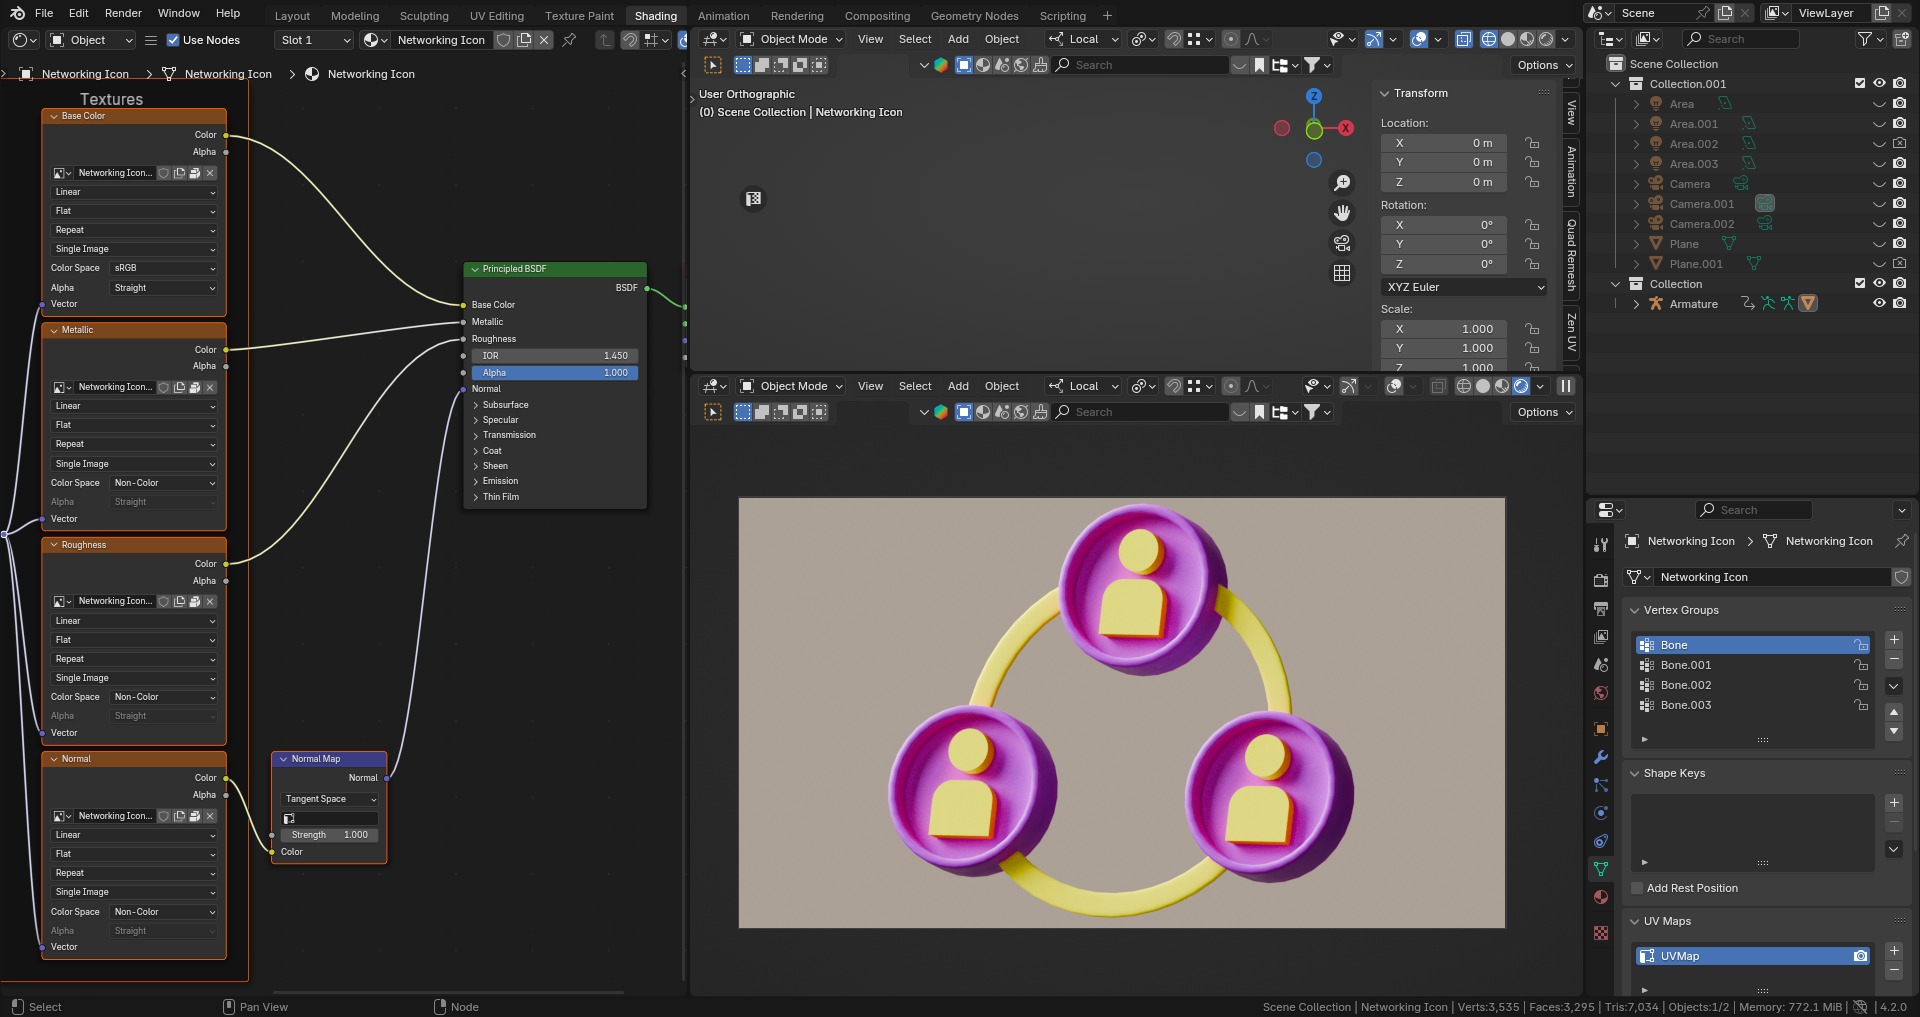1920x1017 pixels.
Task: Open the Object properties tab
Action: [x=1601, y=729]
